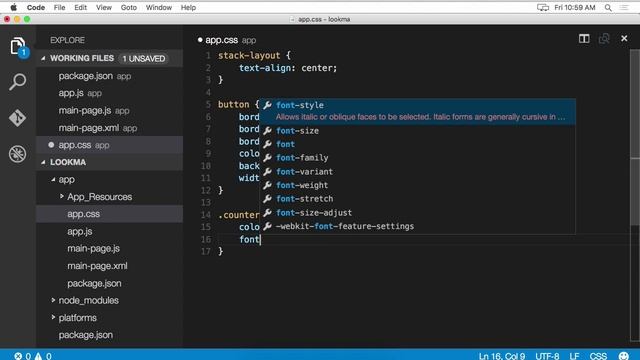This screenshot has width=640, height=360.
Task: Click unsaved dot next to app.css working file
Action: pyautogui.click(x=51, y=144)
